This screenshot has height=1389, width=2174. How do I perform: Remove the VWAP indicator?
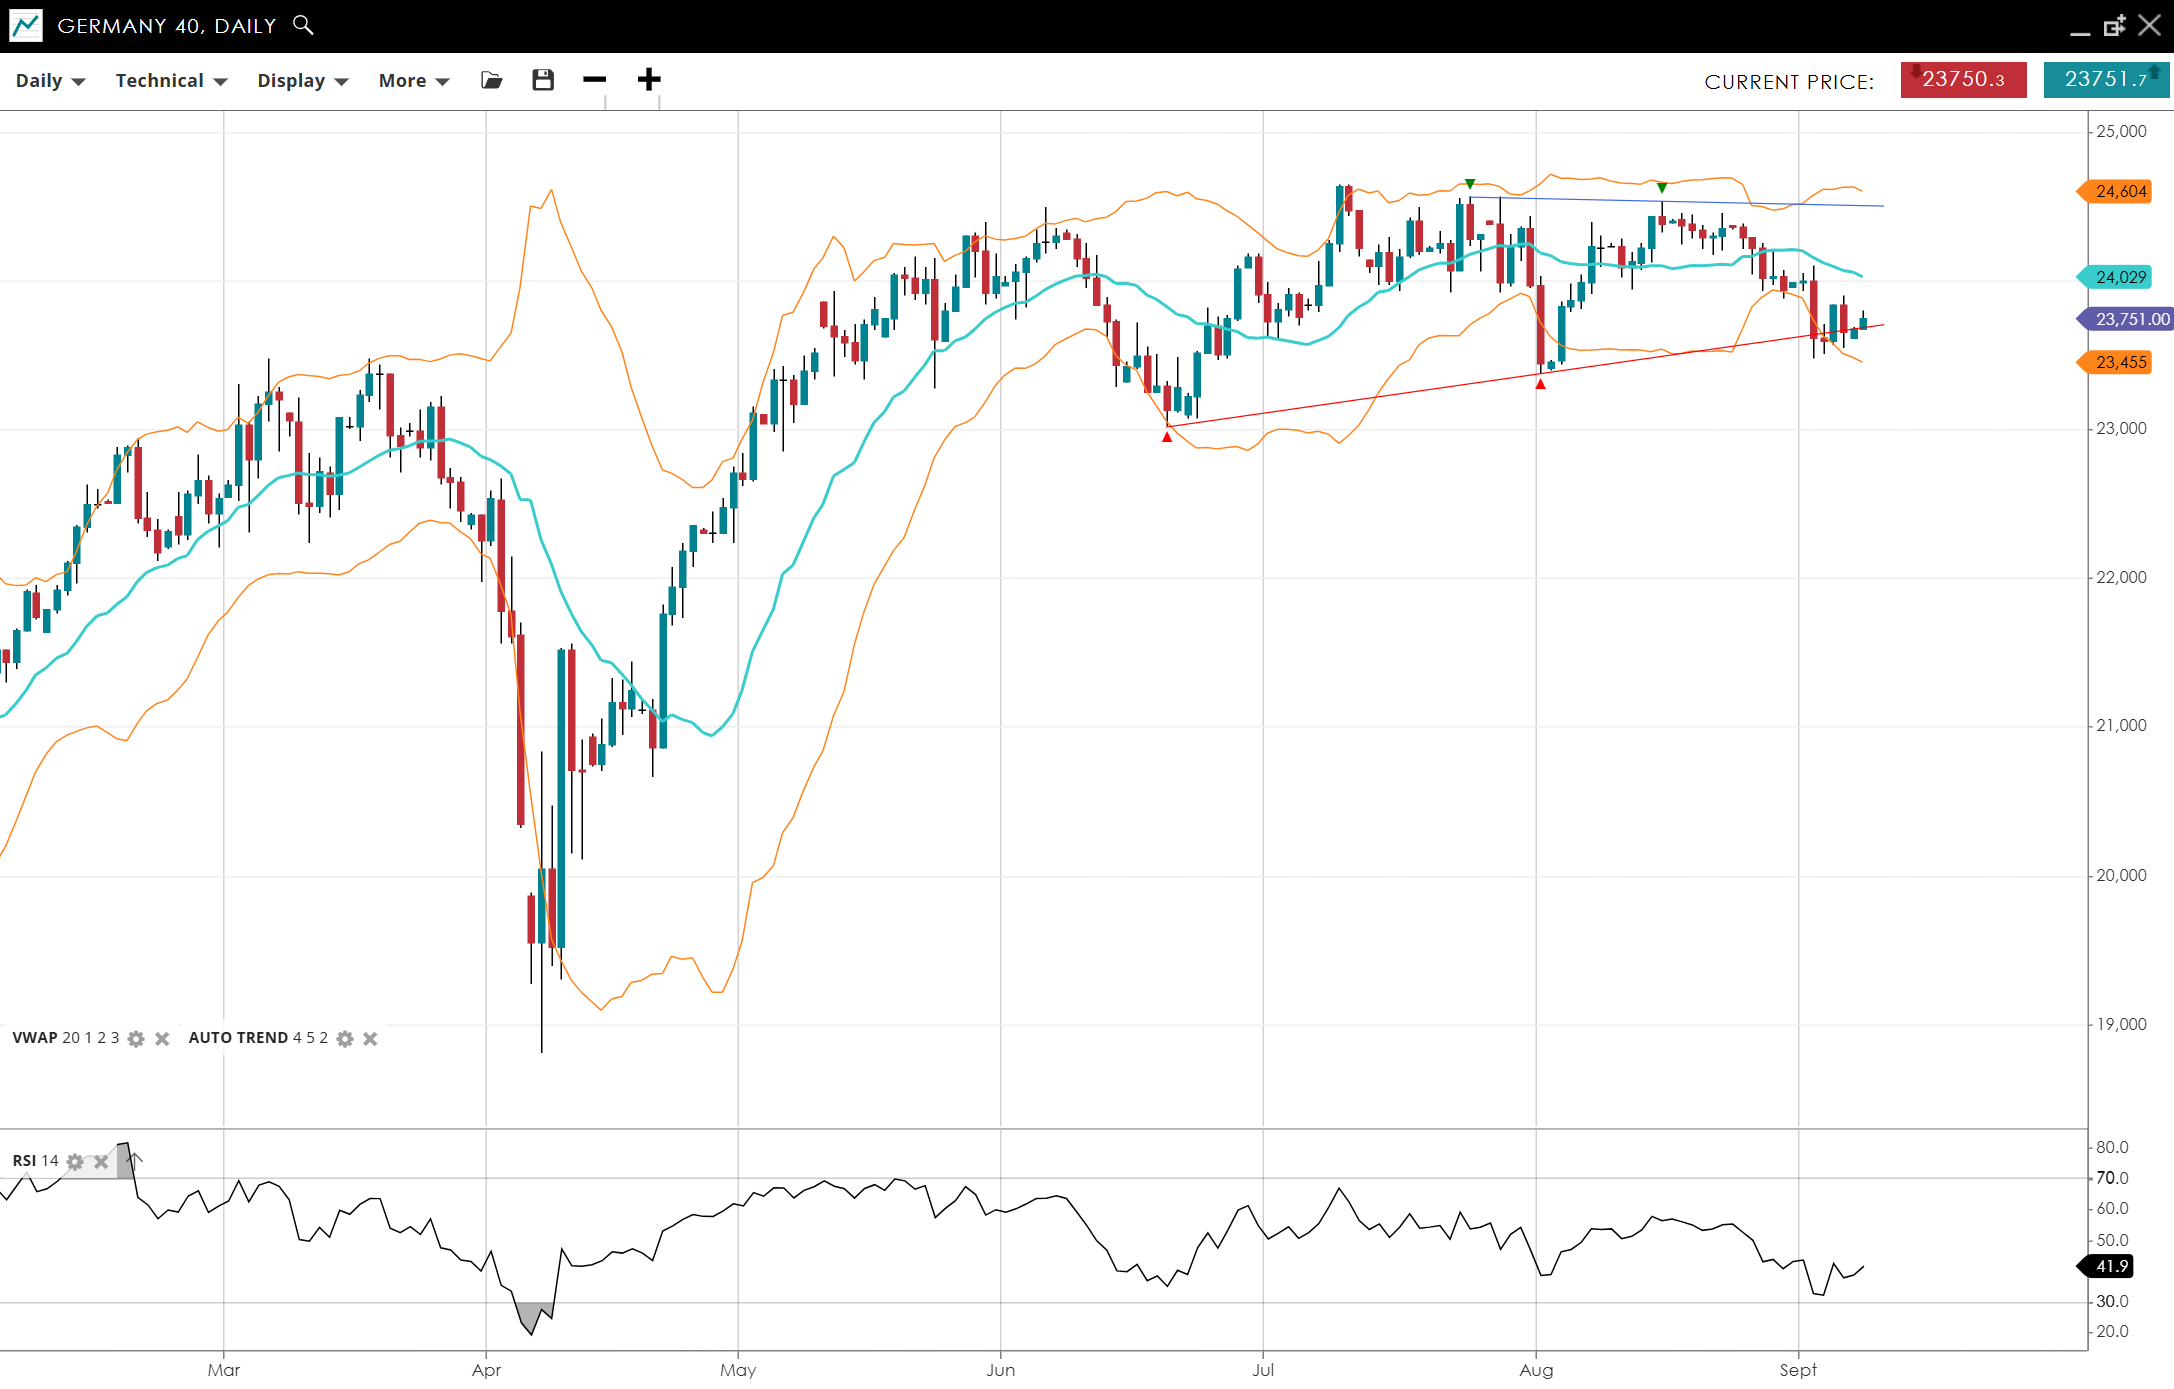[x=162, y=1039]
